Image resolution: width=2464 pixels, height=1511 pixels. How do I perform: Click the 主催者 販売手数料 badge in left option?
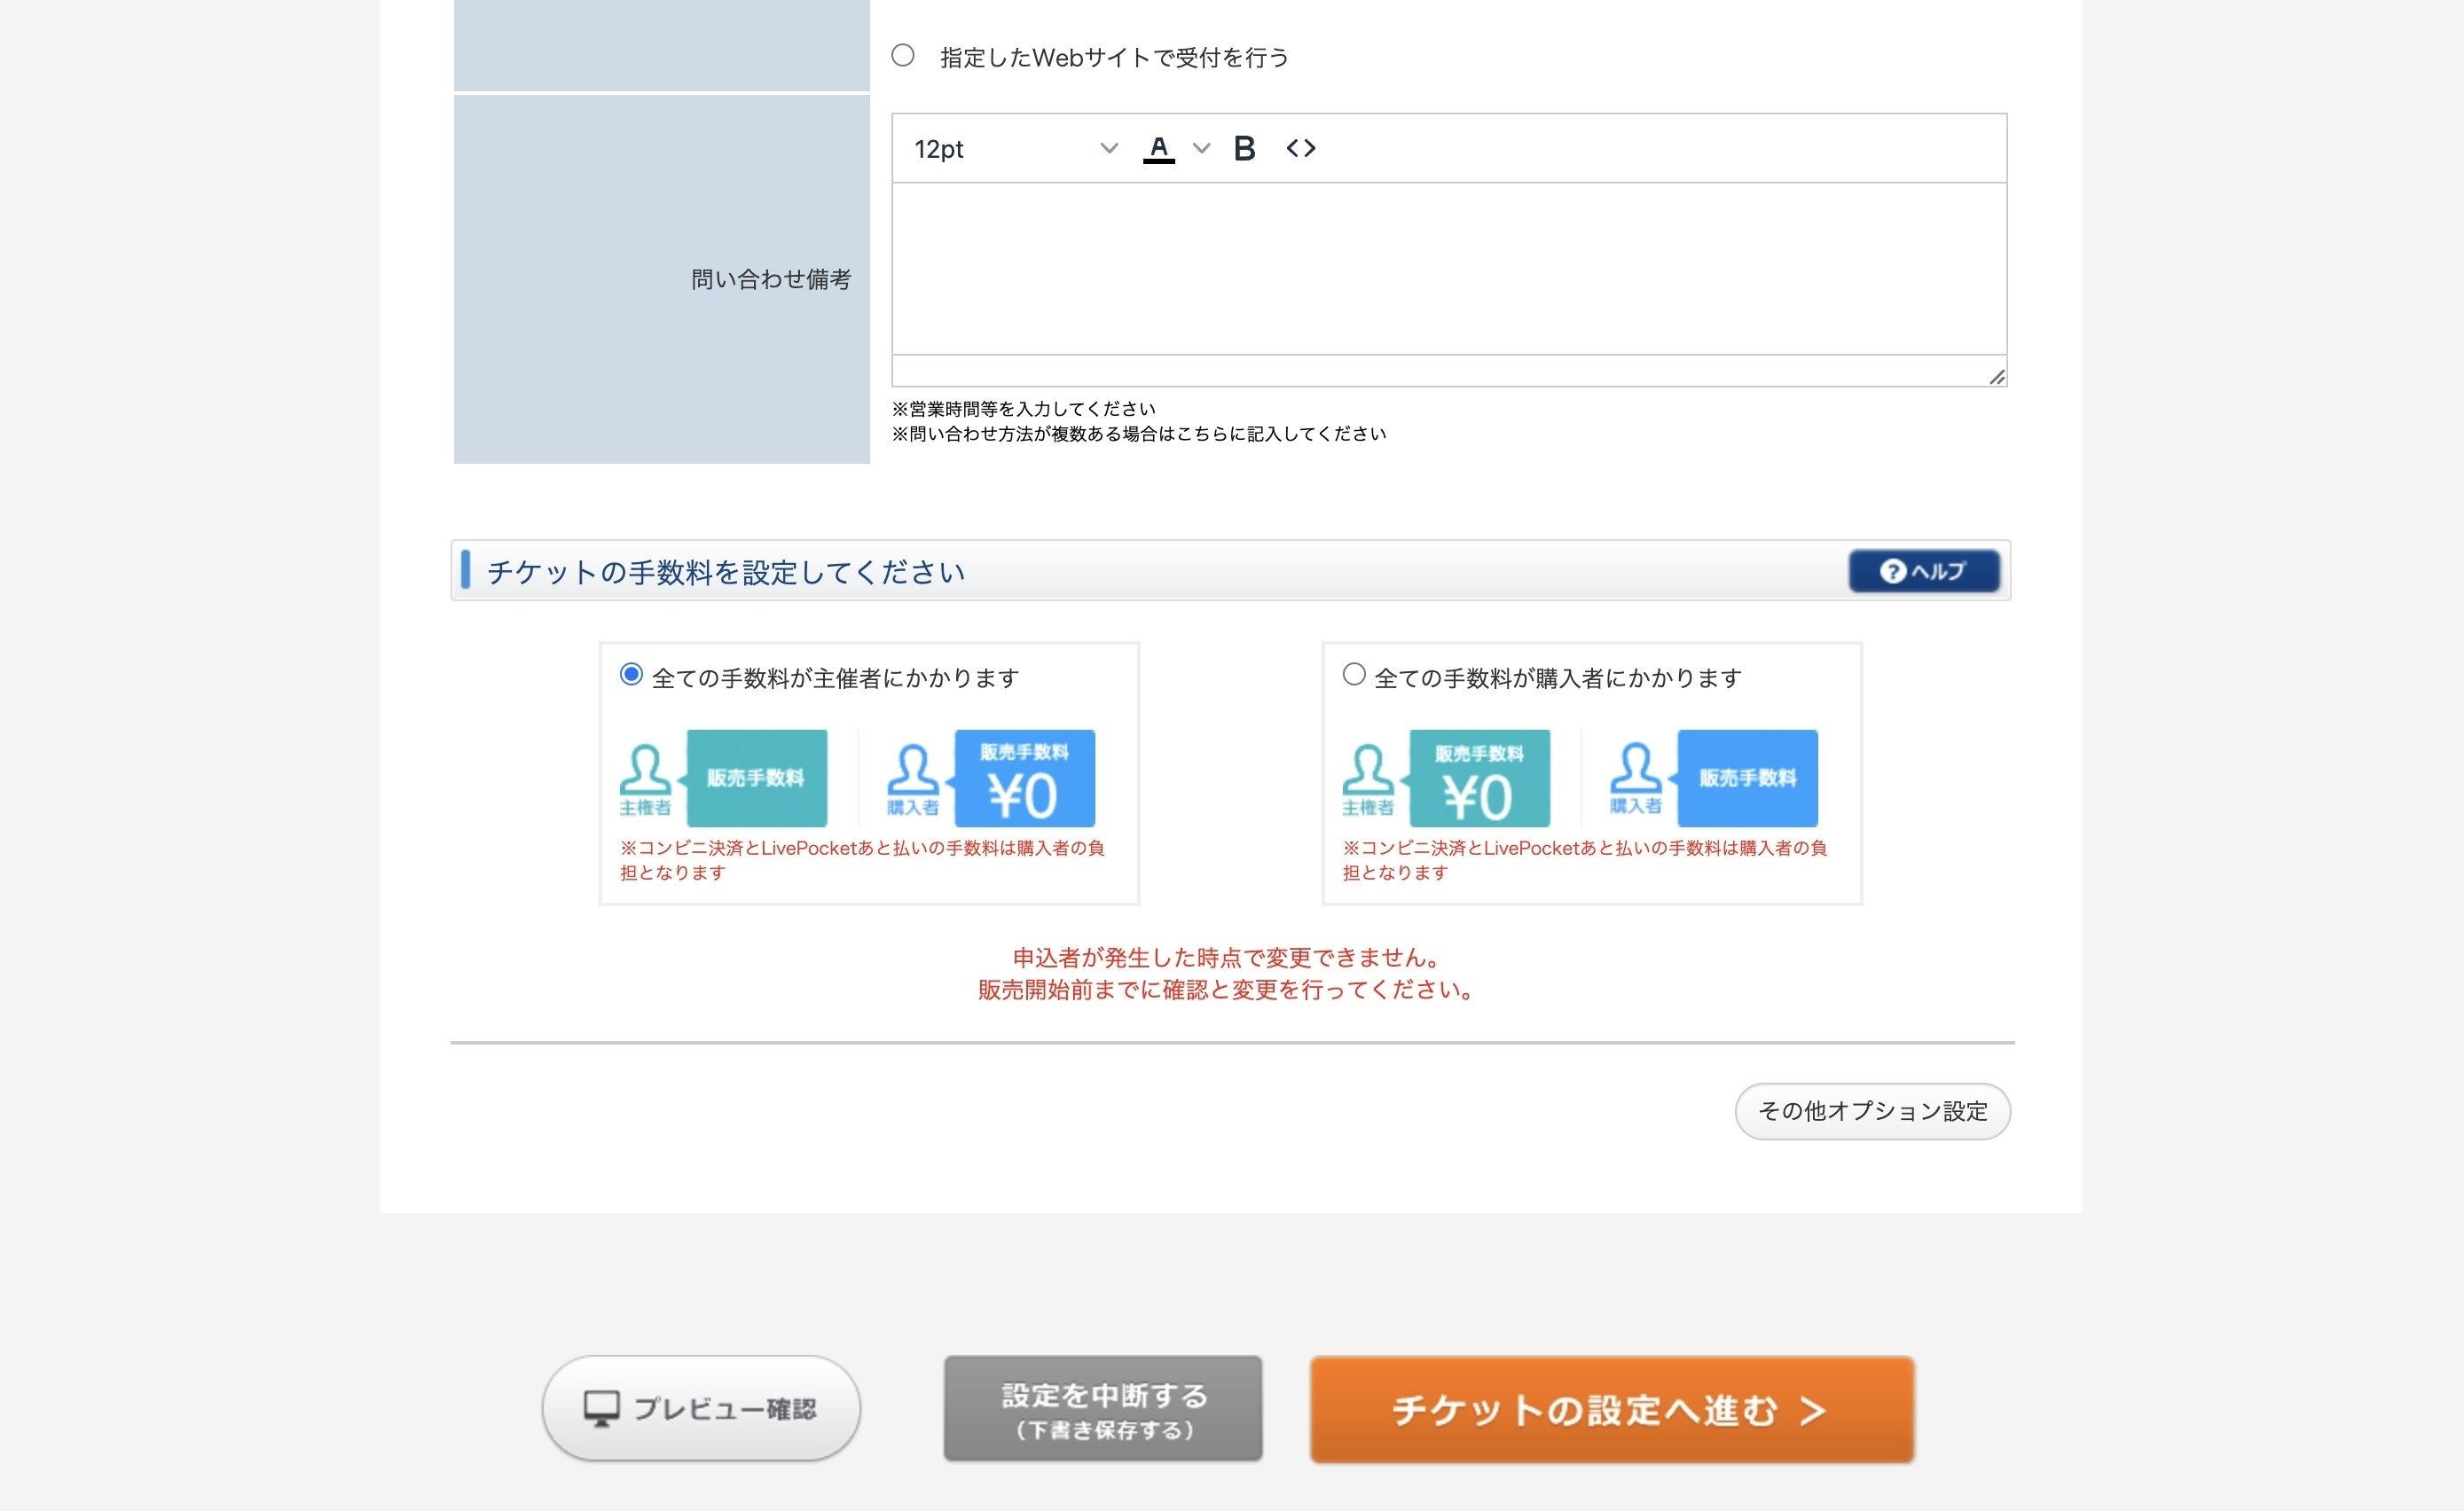tap(755, 778)
